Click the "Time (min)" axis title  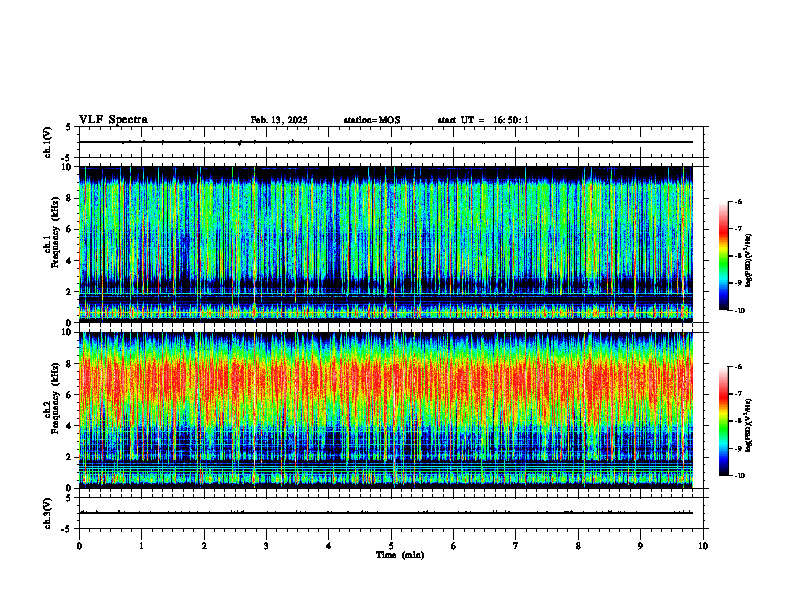(x=400, y=555)
